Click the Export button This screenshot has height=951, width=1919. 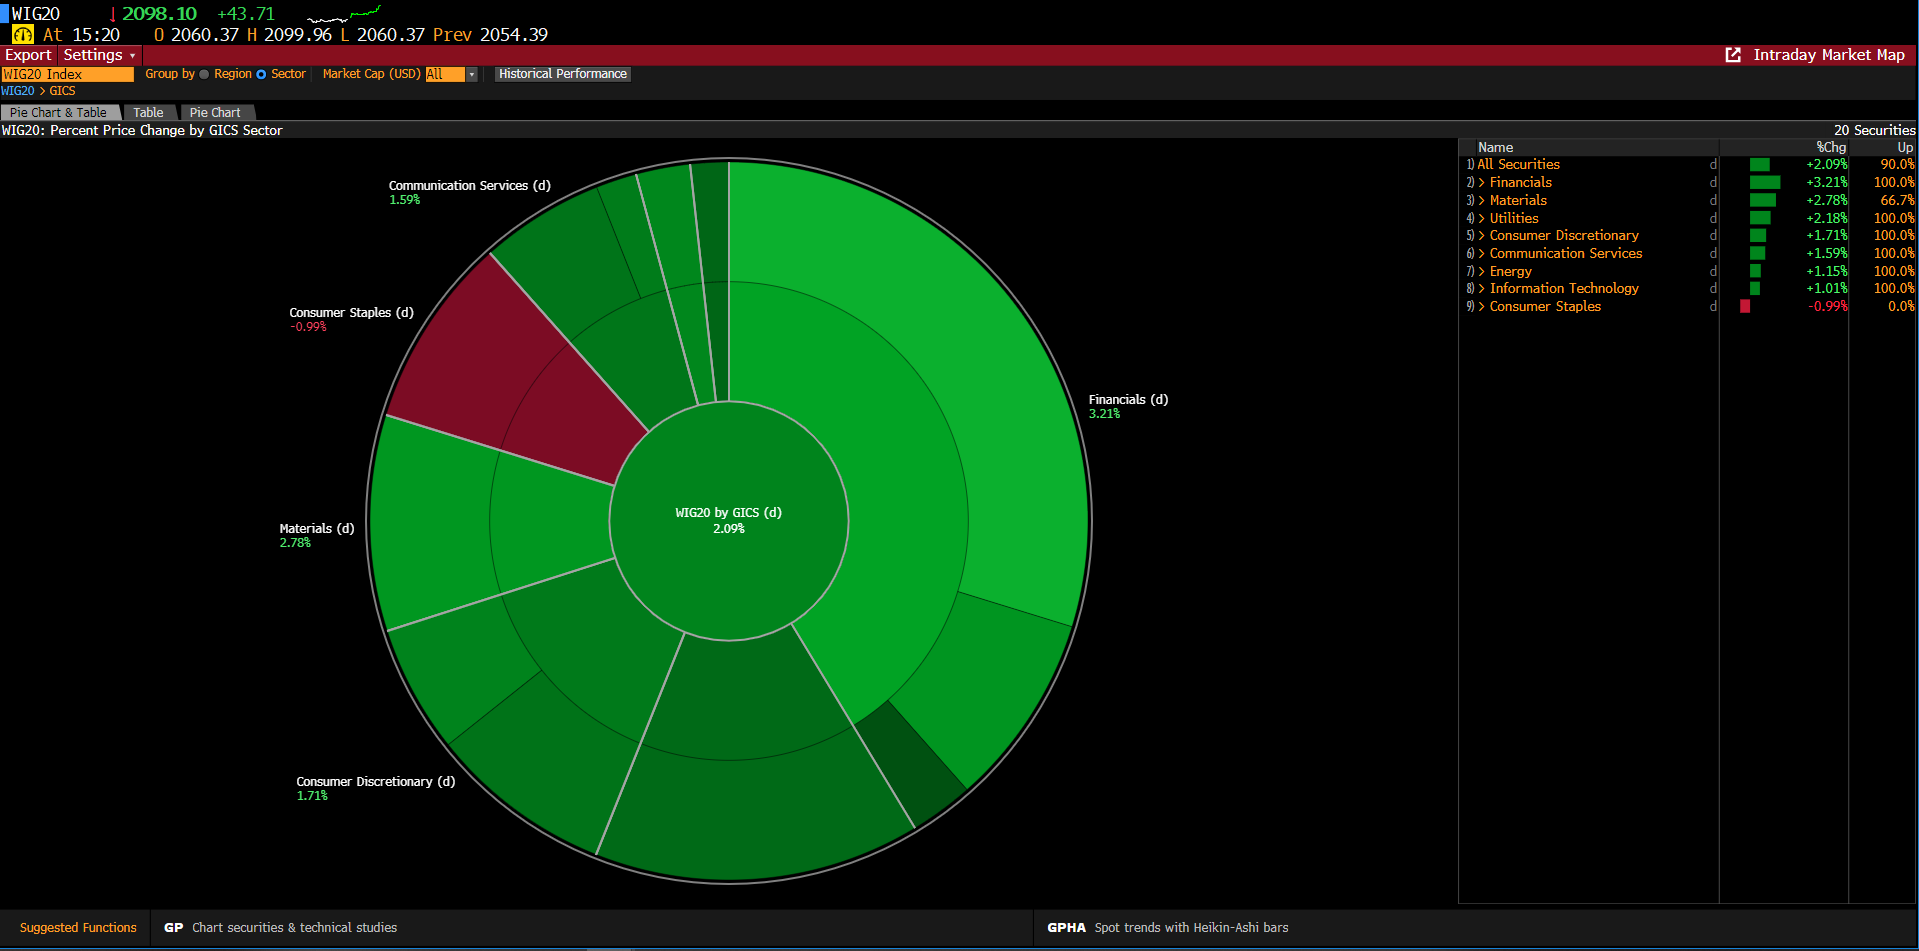[28, 55]
